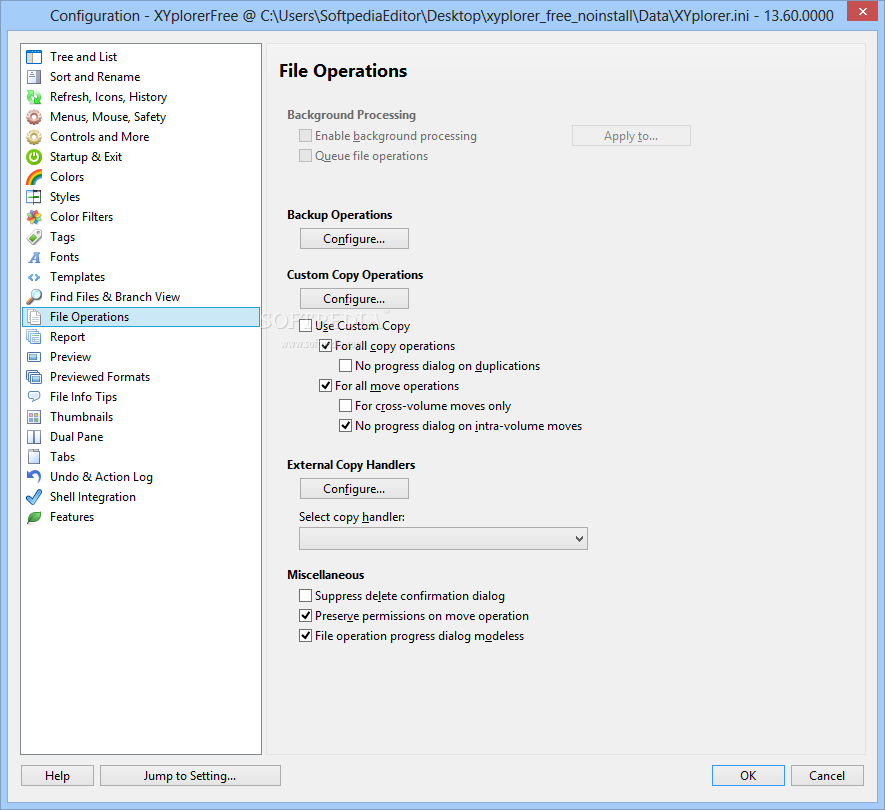Image resolution: width=885 pixels, height=810 pixels.
Task: Close the Configuration window
Action: [x=862, y=11]
